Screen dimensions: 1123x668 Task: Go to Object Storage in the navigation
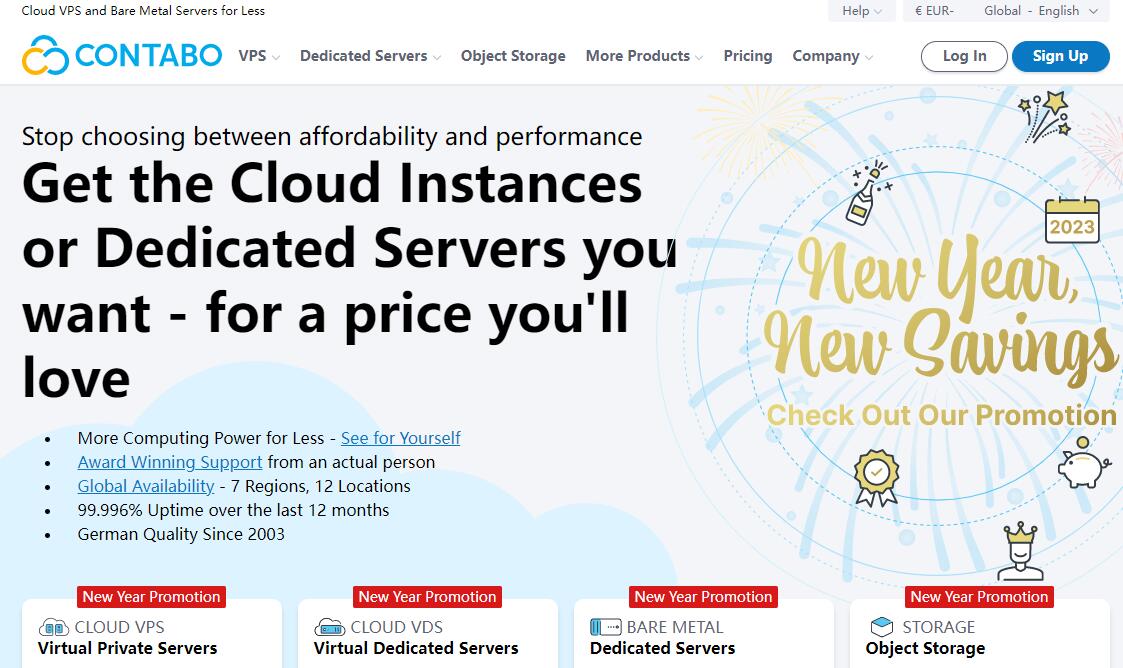pos(513,56)
